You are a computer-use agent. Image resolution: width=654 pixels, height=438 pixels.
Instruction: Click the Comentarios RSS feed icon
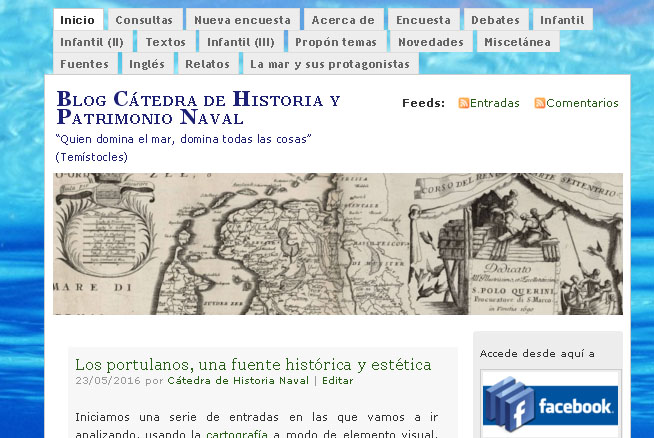pos(540,103)
